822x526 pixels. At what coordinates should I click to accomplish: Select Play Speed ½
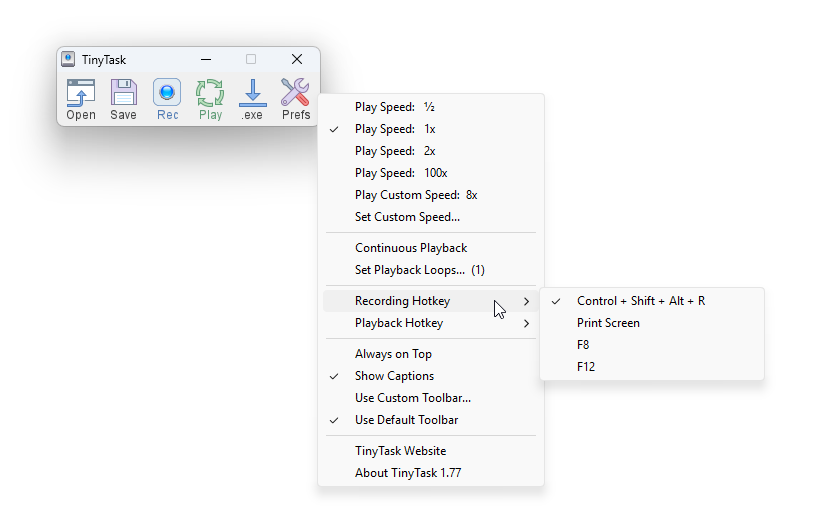[431, 107]
